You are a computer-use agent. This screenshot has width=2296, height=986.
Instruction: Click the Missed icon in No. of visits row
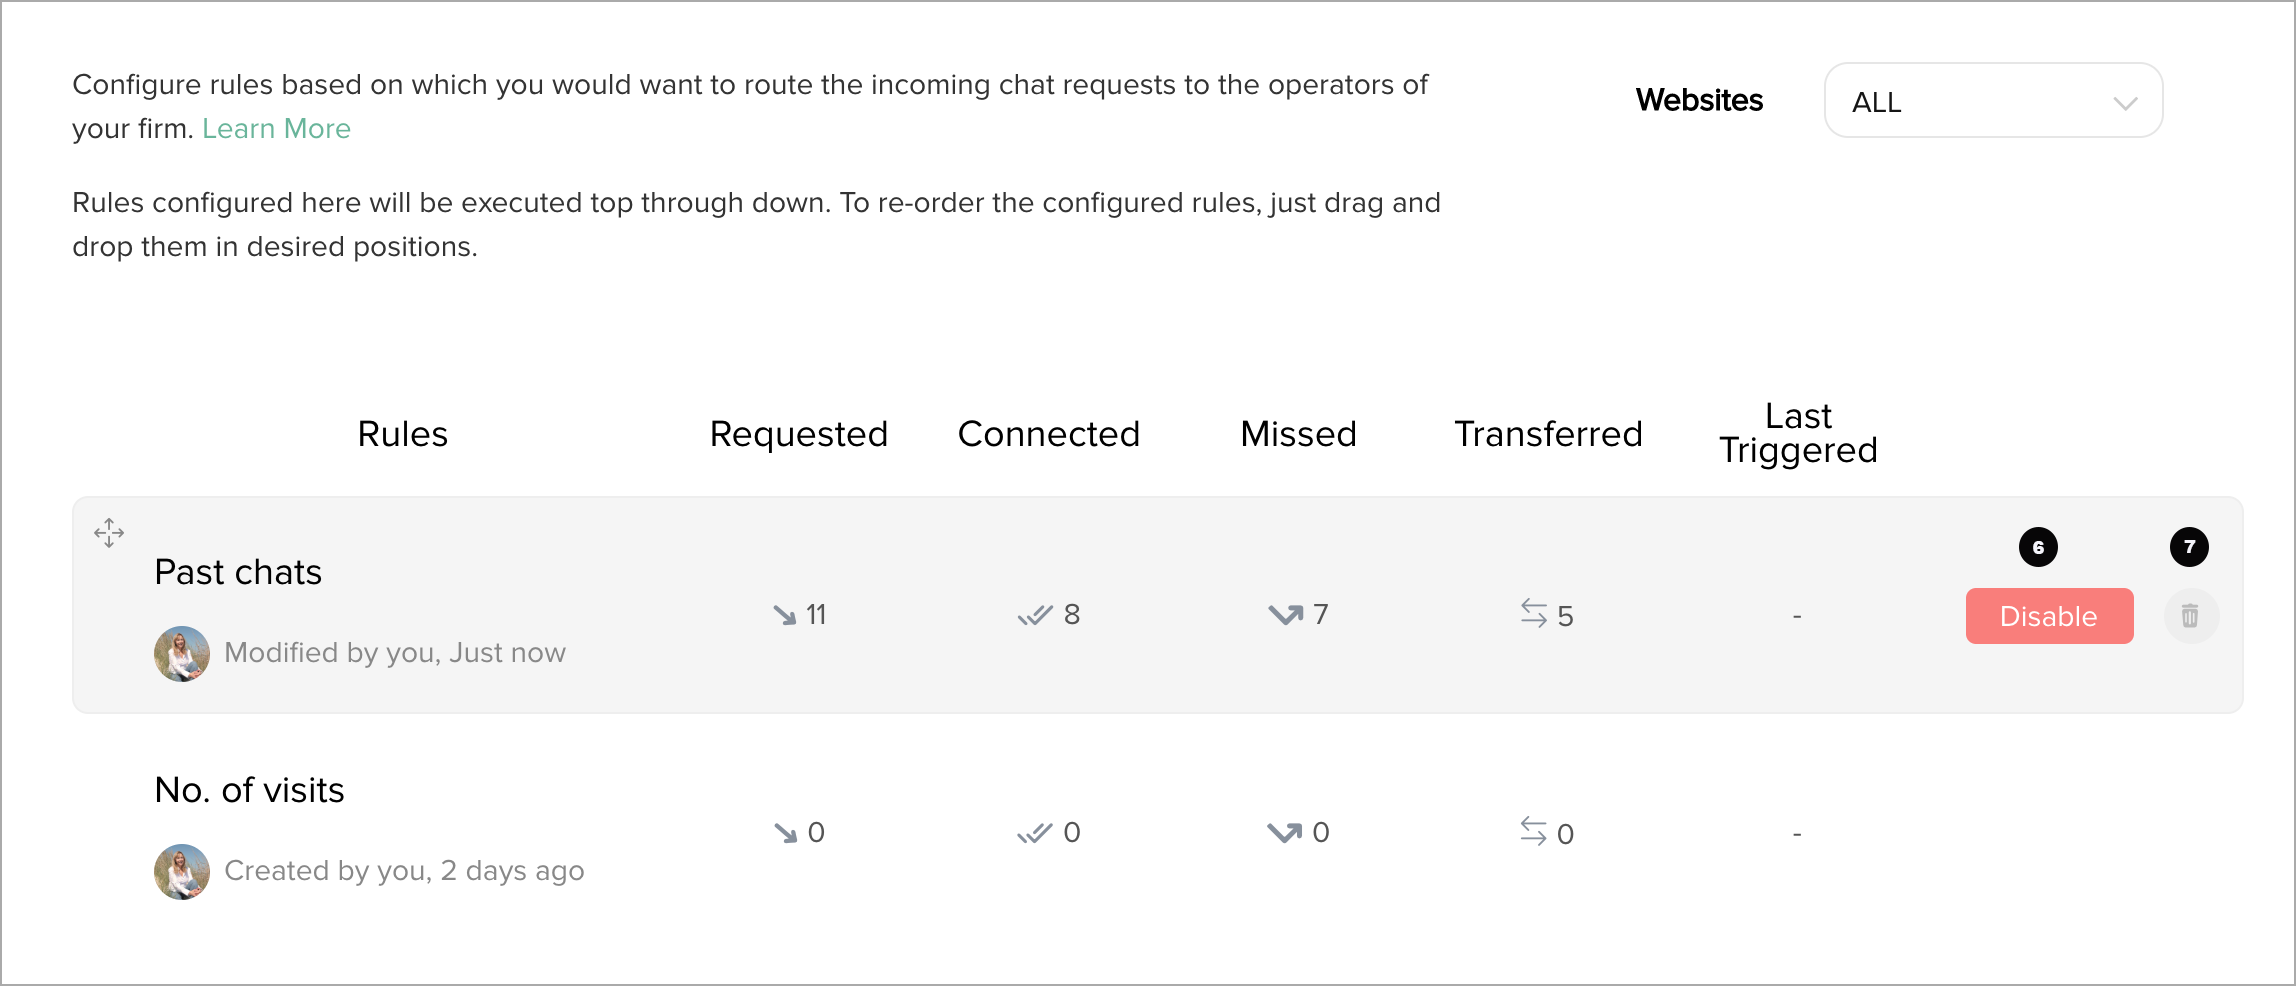pos(1285,832)
